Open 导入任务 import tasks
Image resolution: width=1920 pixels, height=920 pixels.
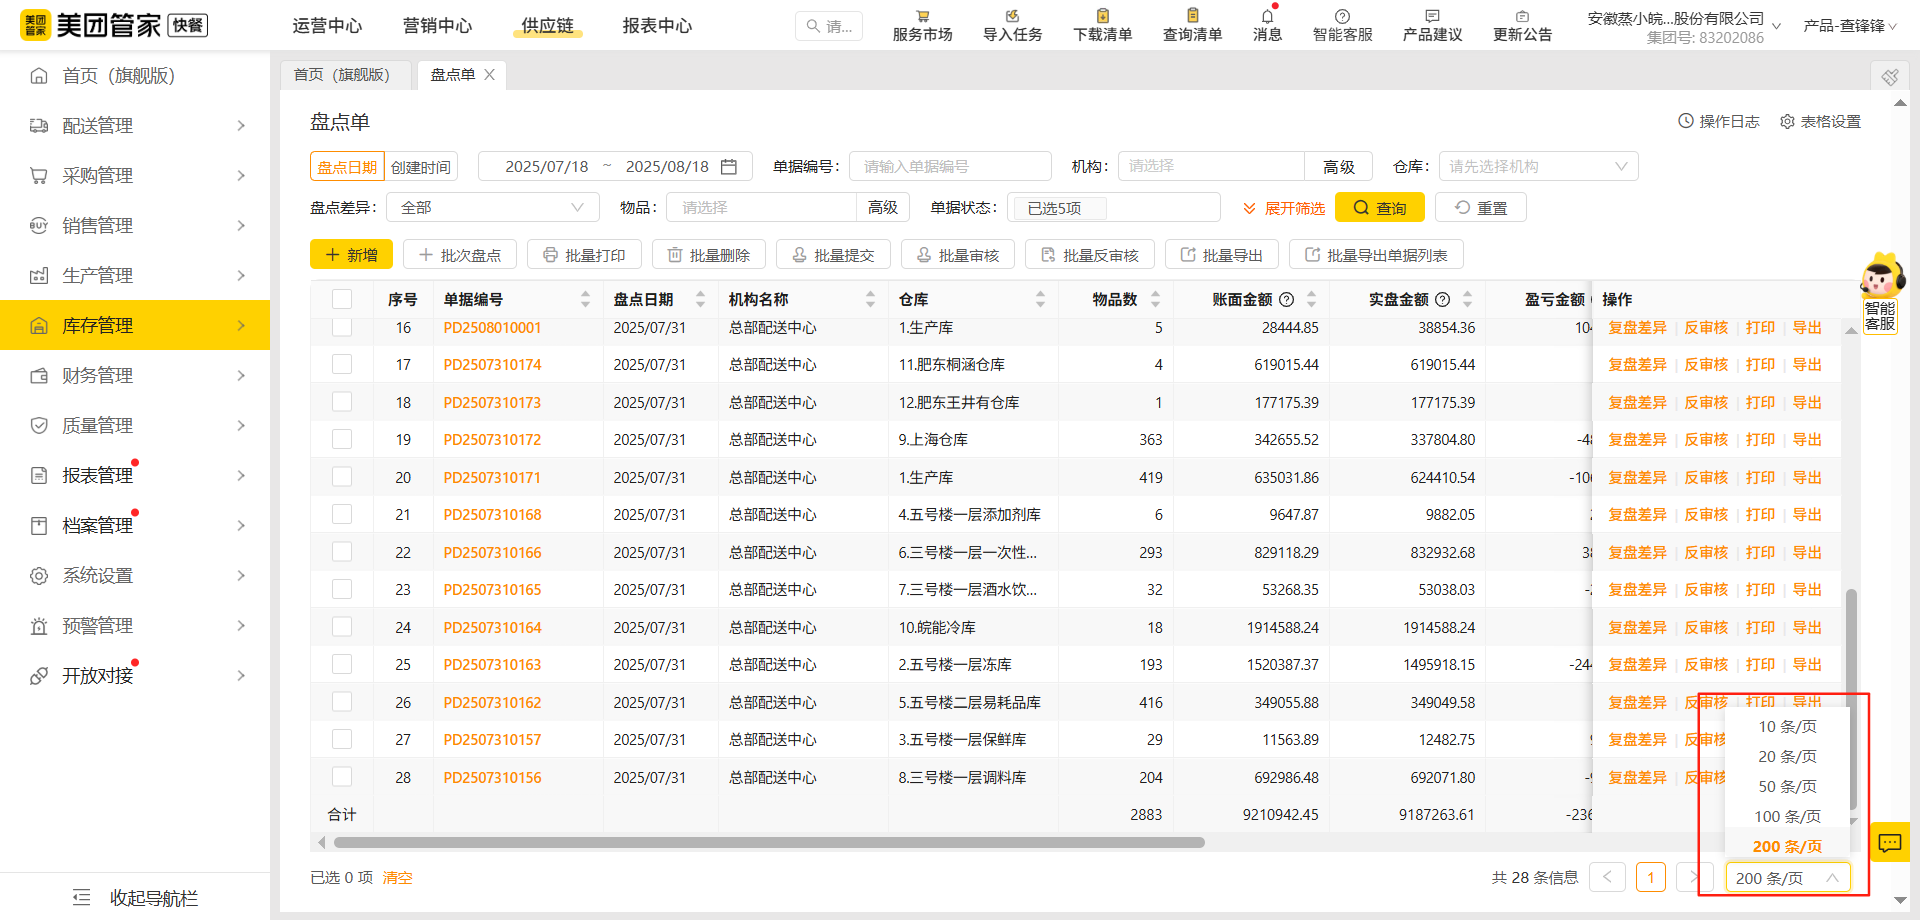(x=1011, y=24)
